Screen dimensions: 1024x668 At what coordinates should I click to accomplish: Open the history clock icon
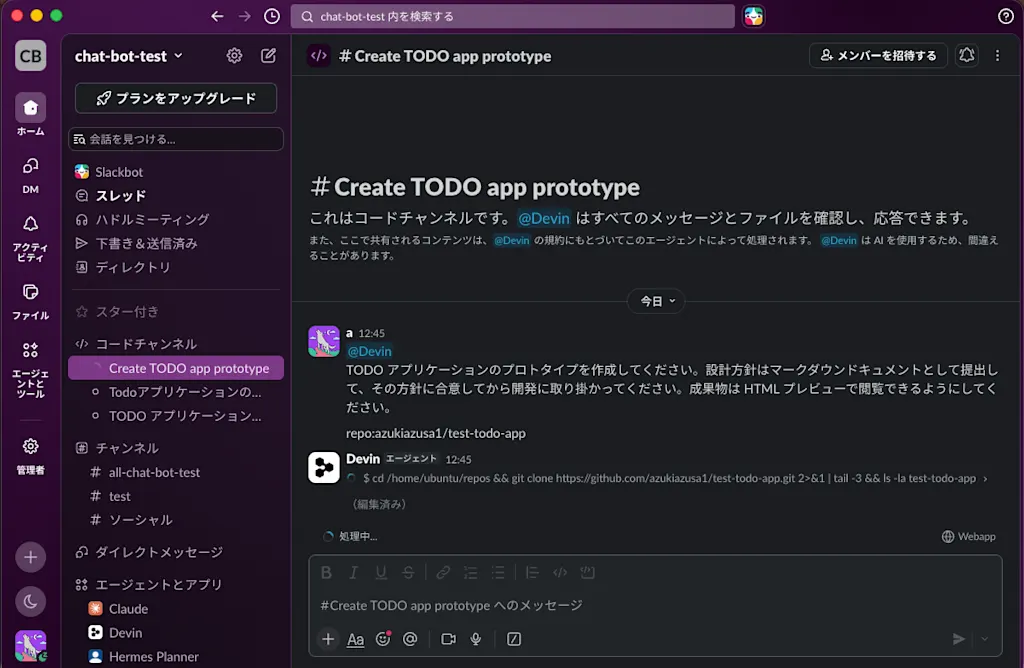point(272,16)
